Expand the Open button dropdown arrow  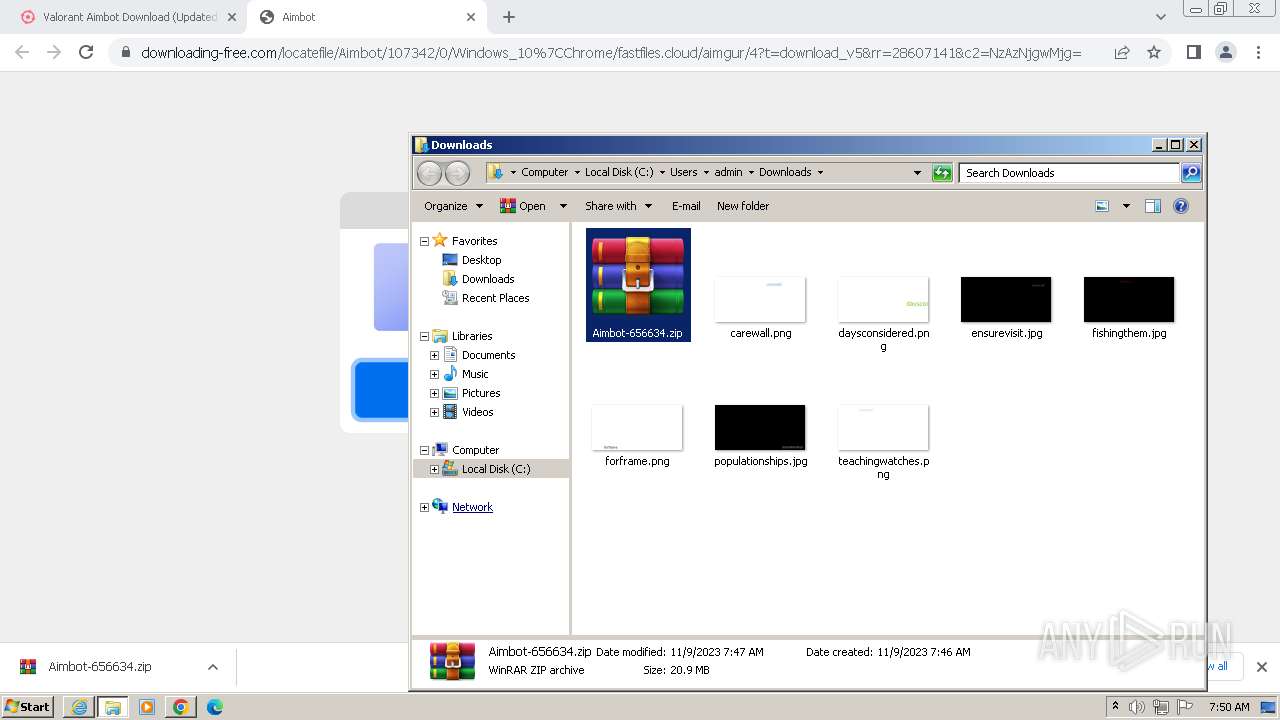click(563, 206)
